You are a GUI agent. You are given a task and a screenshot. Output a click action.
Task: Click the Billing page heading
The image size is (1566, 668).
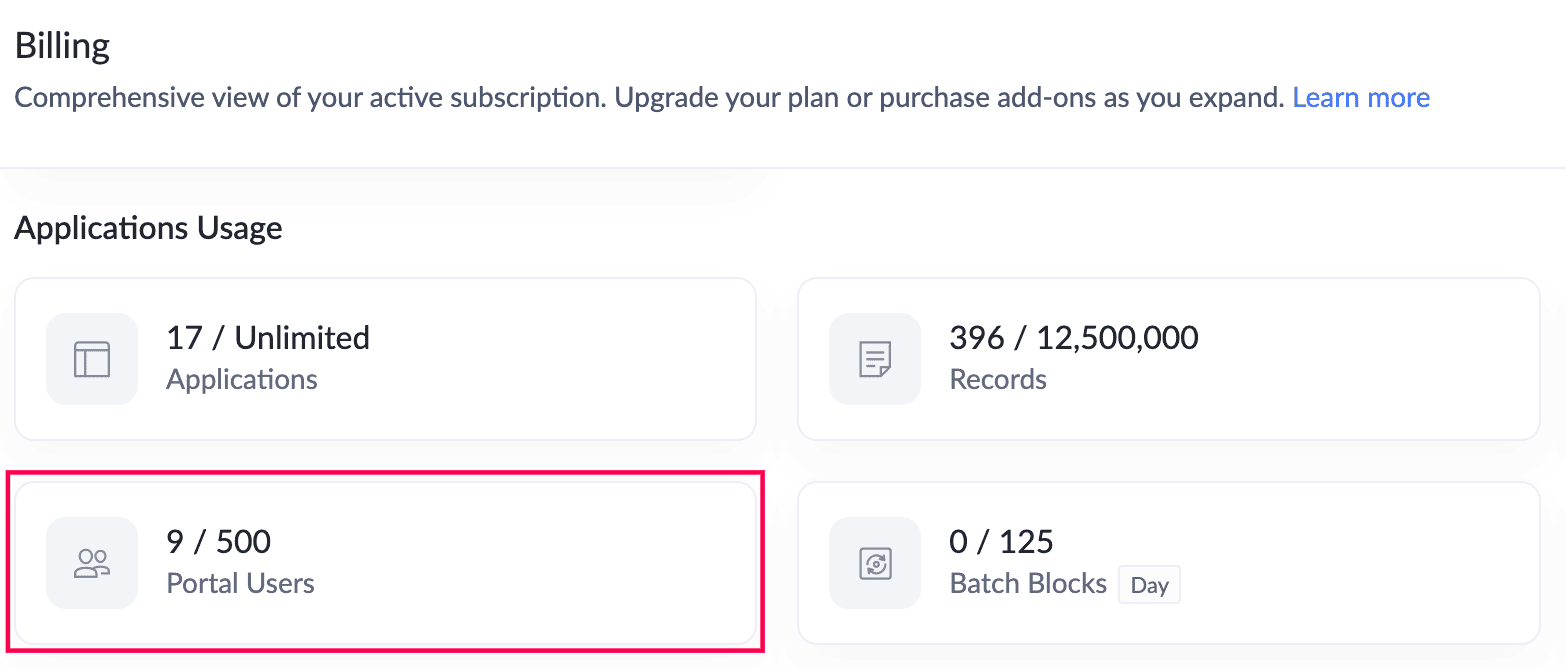pos(62,46)
